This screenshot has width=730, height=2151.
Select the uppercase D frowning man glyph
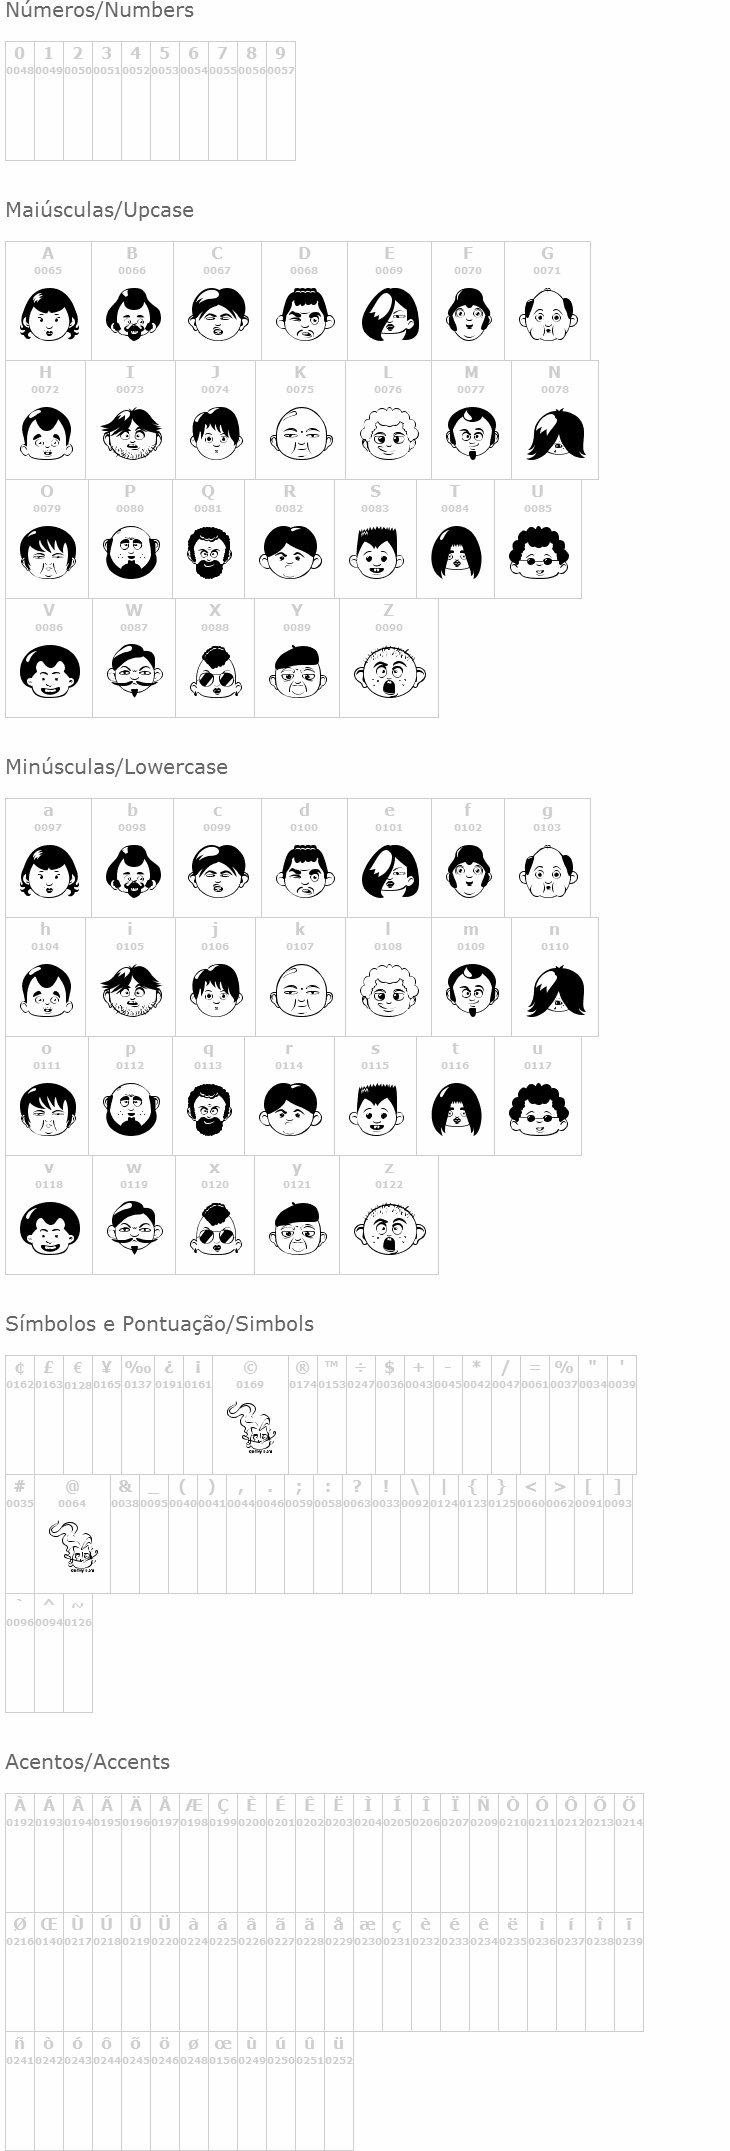[x=304, y=314]
